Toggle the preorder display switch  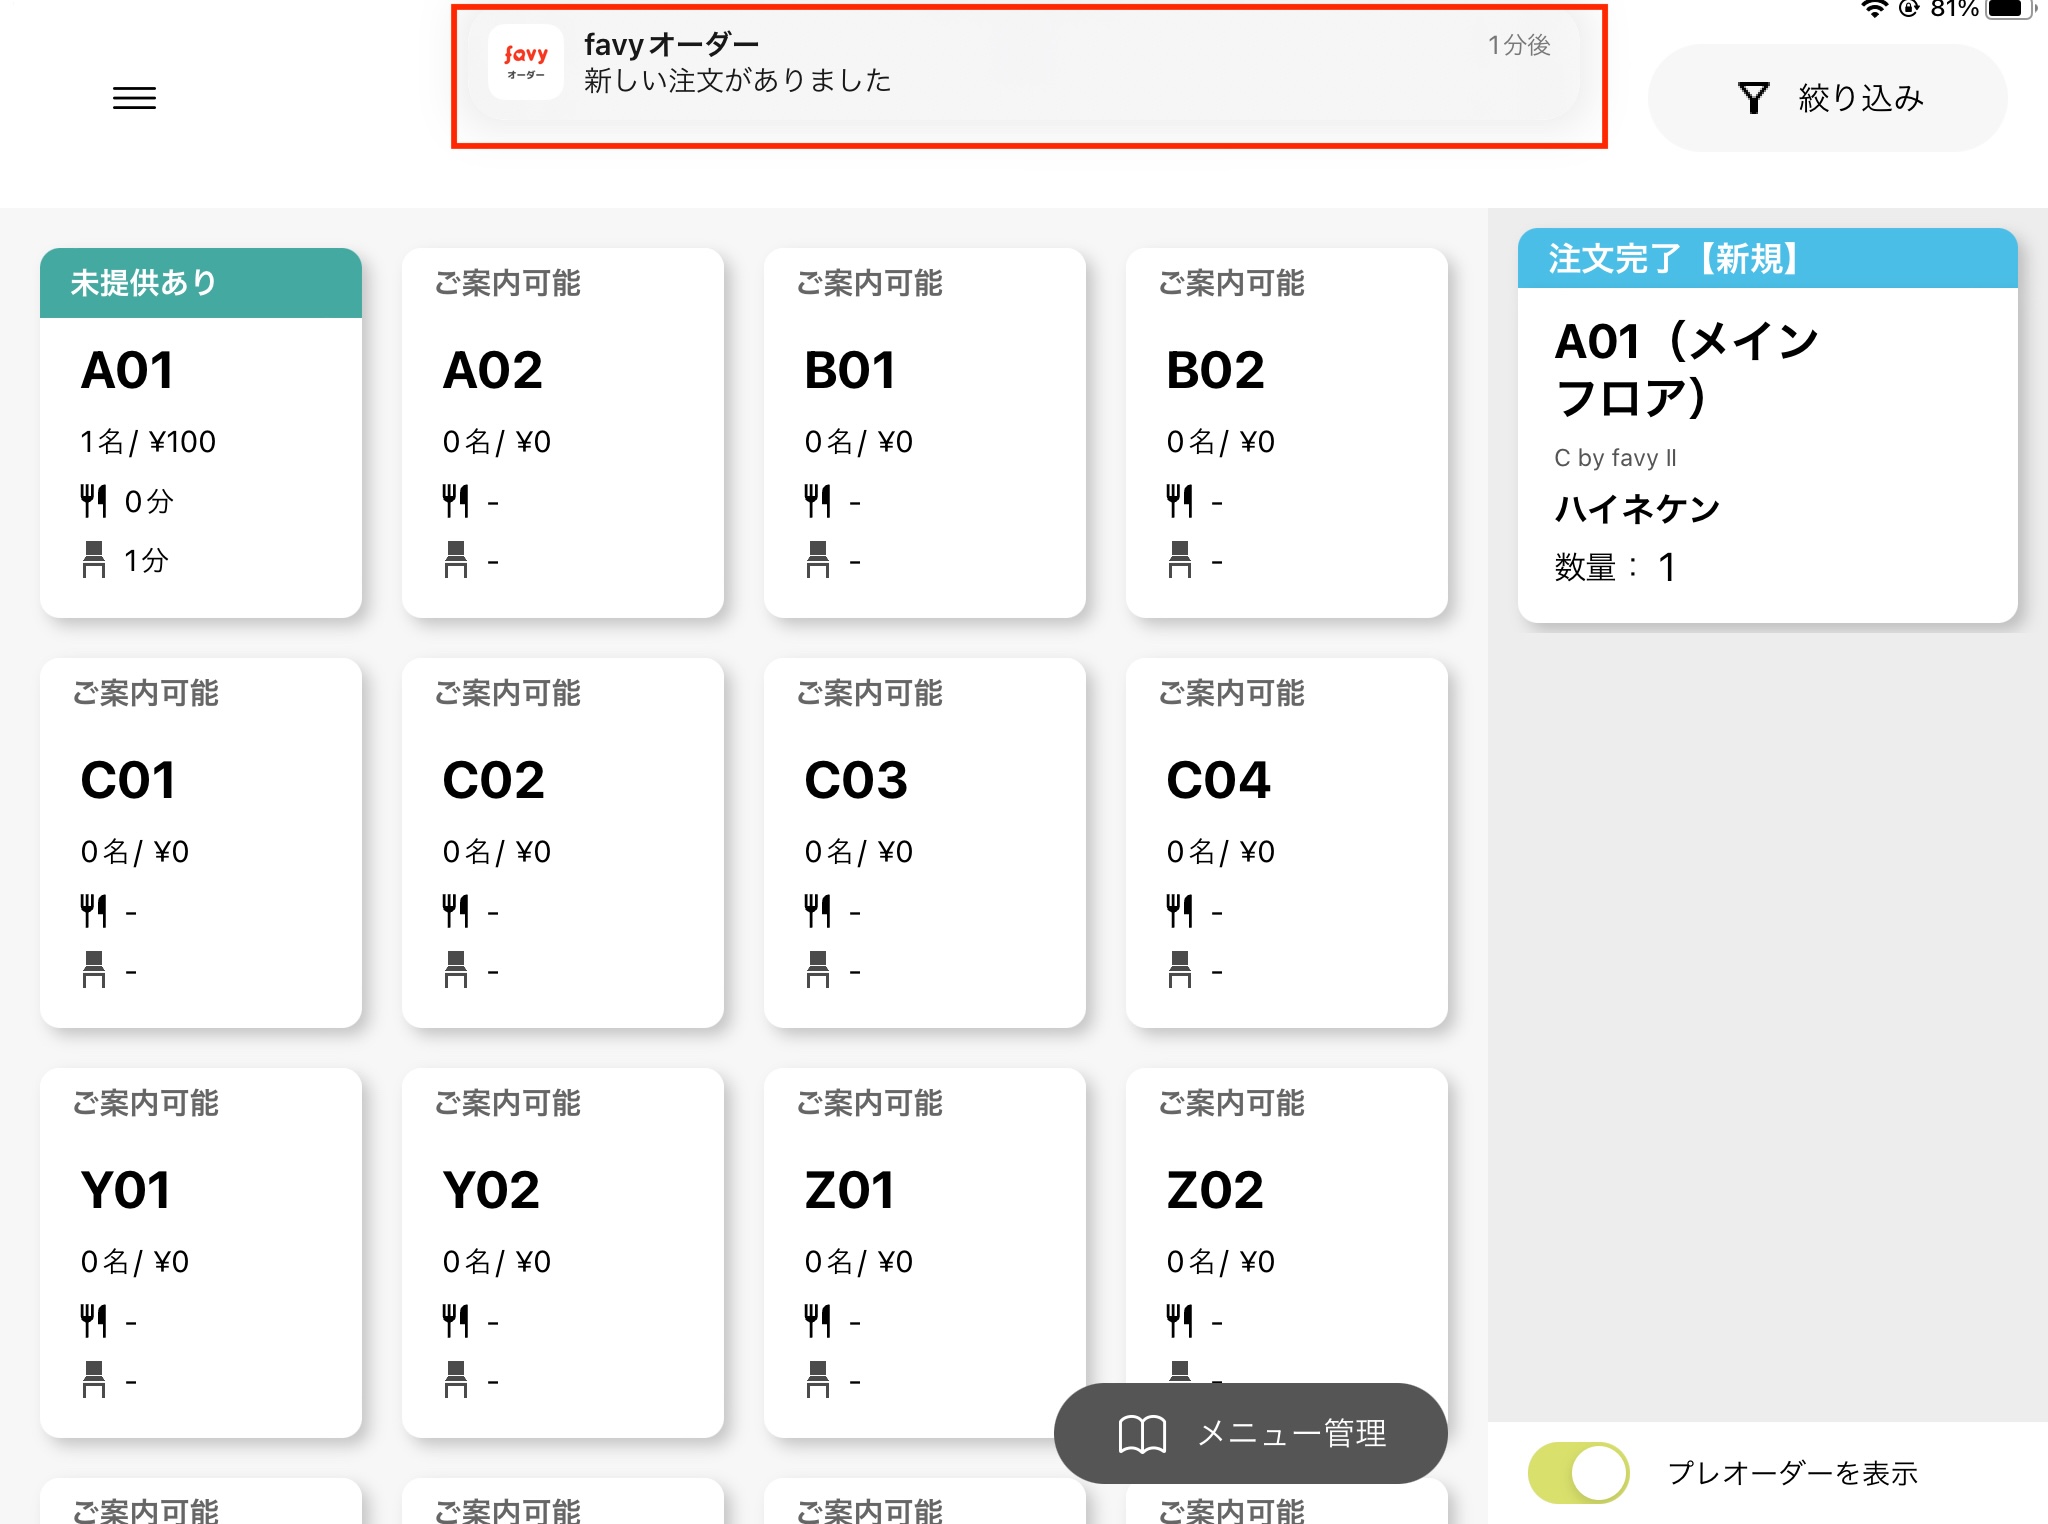coord(1578,1472)
